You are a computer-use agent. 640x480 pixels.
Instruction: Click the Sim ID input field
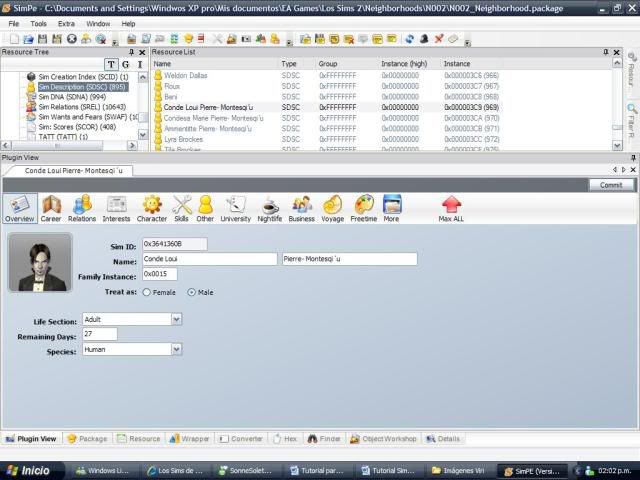[x=175, y=244]
